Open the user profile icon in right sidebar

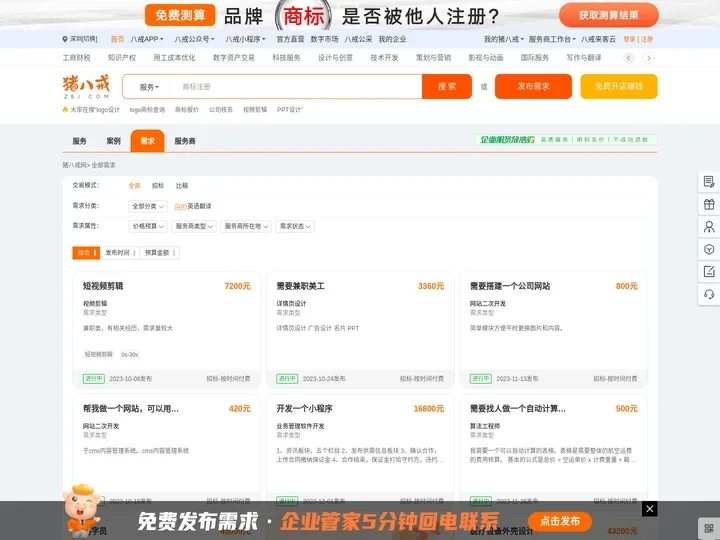pyautogui.click(x=709, y=227)
